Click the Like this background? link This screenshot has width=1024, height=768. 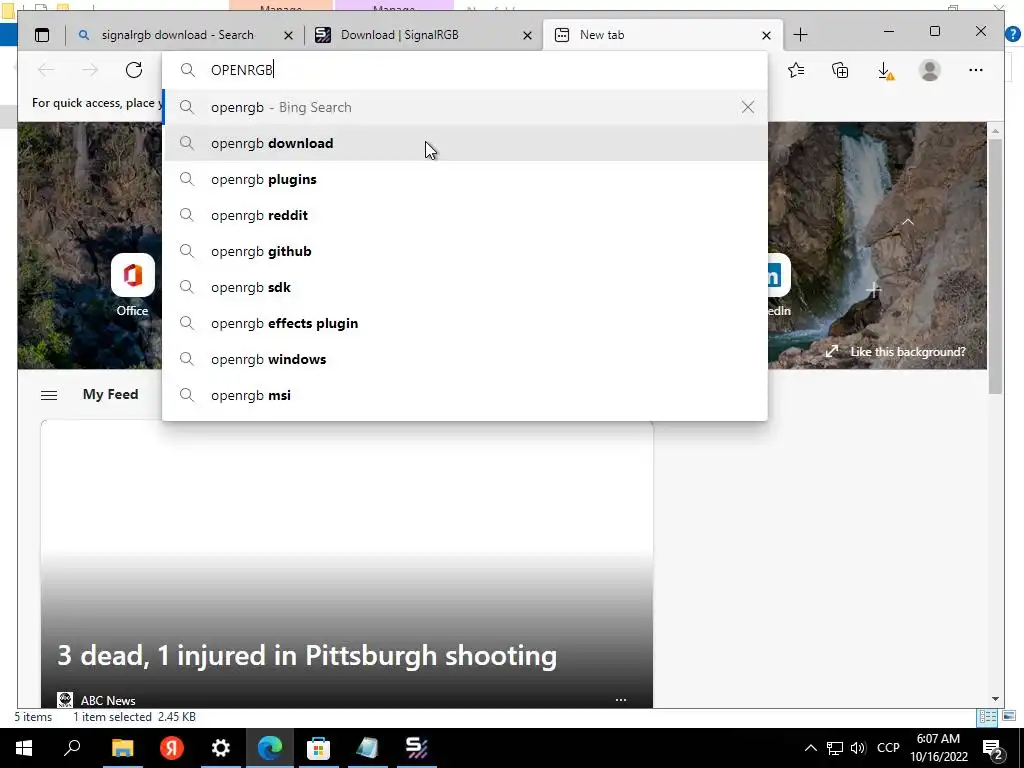[x=896, y=351]
